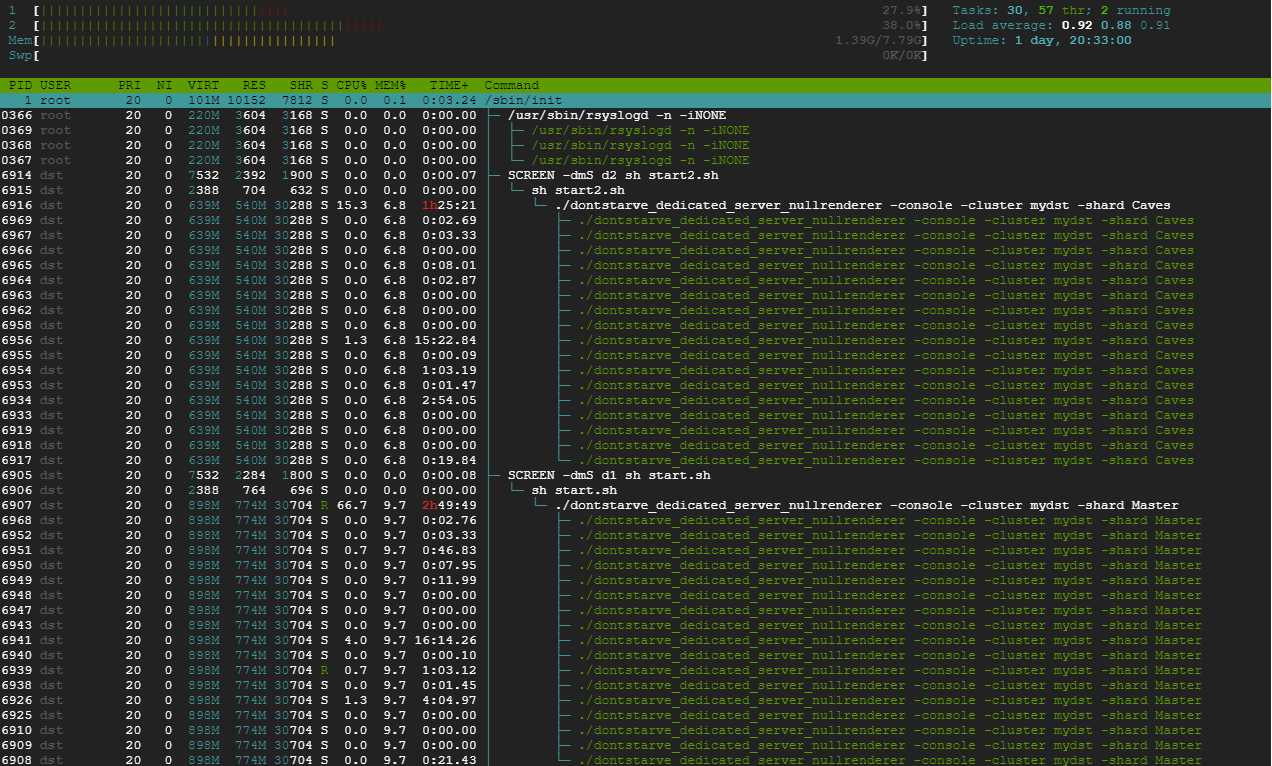Click the USER column header

56,86
